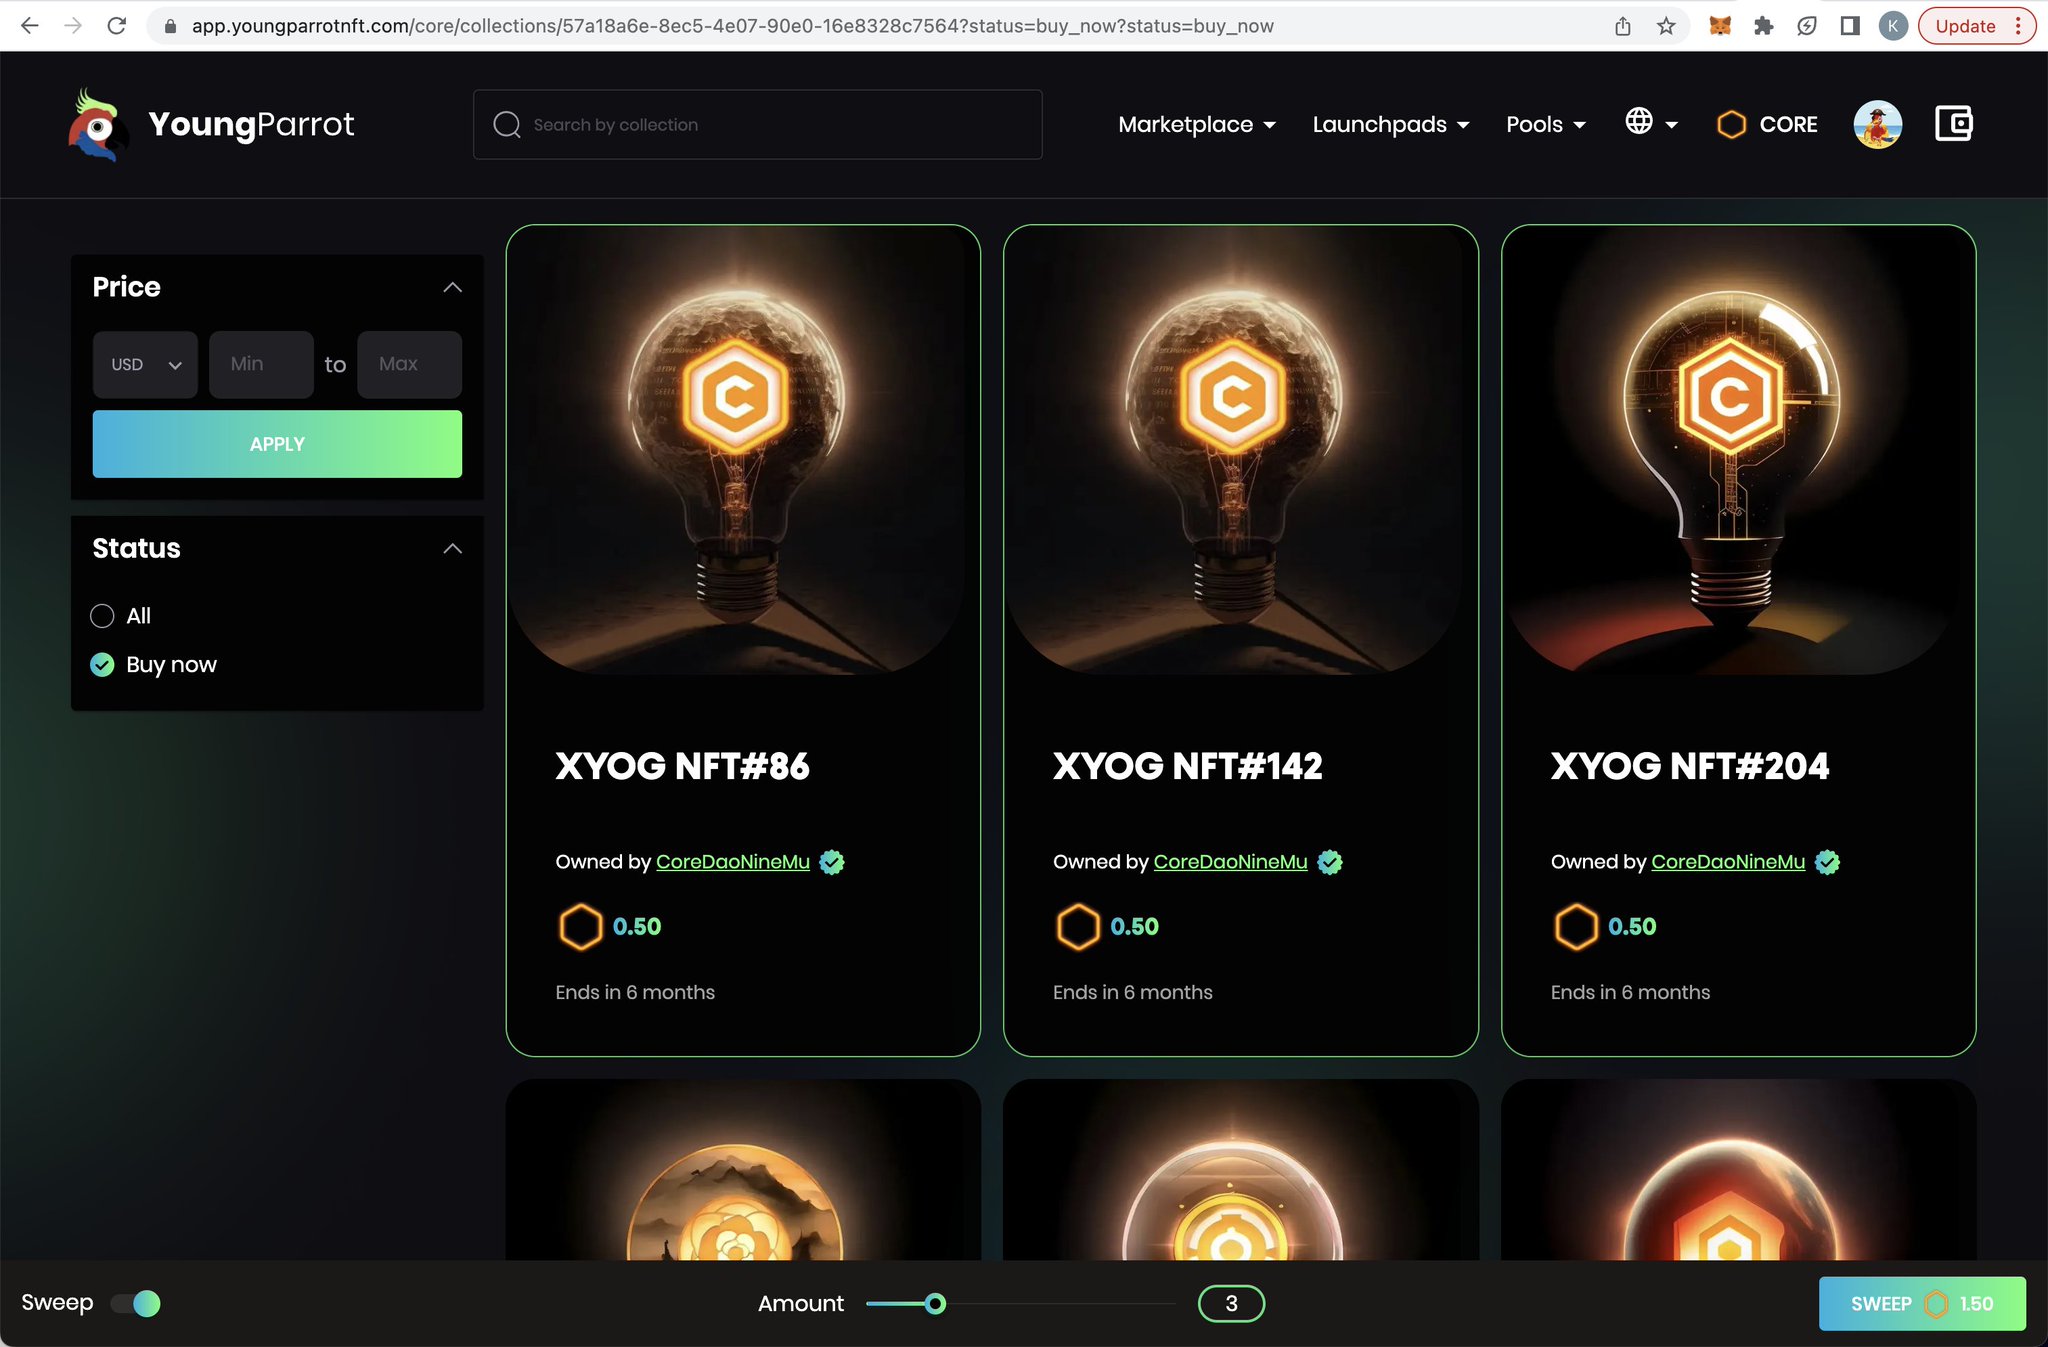2048x1347 pixels.
Task: Select the Buy now status option
Action: 102,665
